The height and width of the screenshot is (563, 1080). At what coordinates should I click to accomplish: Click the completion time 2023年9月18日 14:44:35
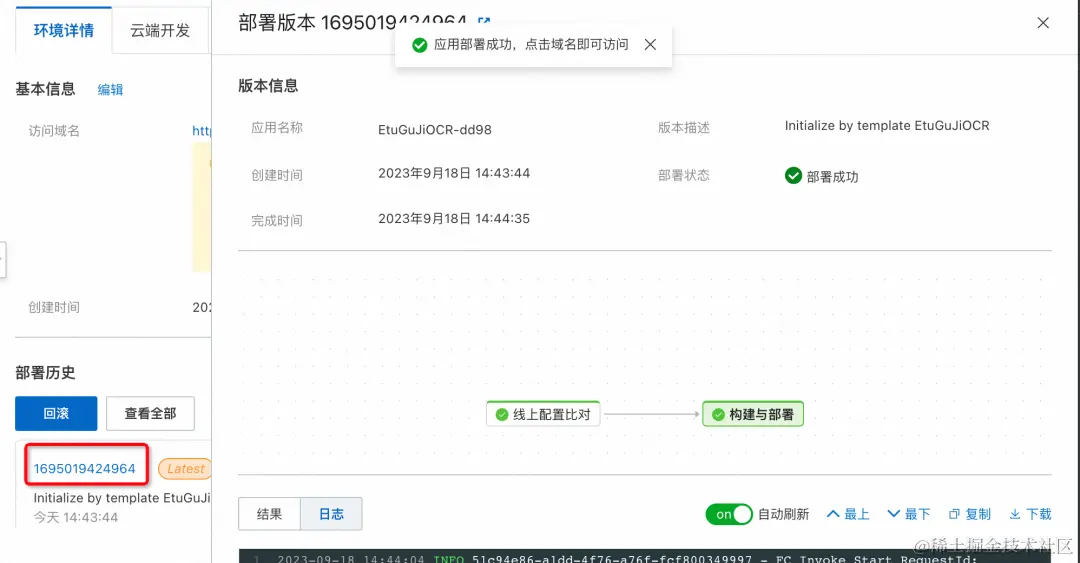click(x=454, y=218)
